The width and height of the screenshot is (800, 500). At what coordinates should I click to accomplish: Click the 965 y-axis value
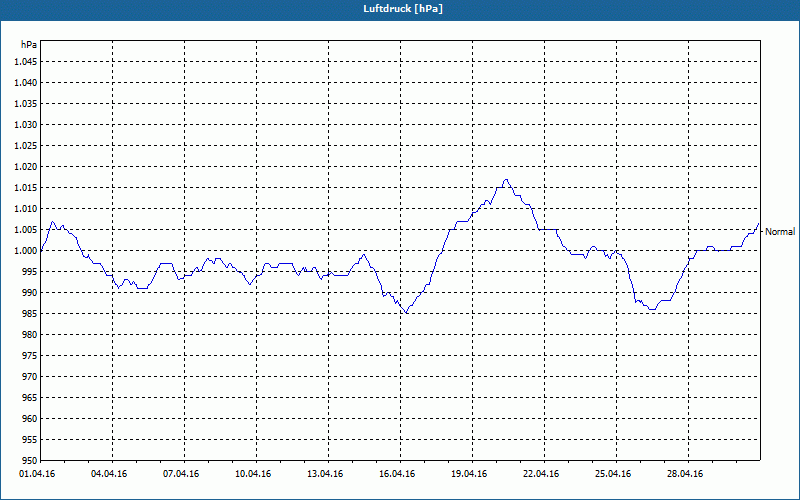pyautogui.click(x=30, y=397)
